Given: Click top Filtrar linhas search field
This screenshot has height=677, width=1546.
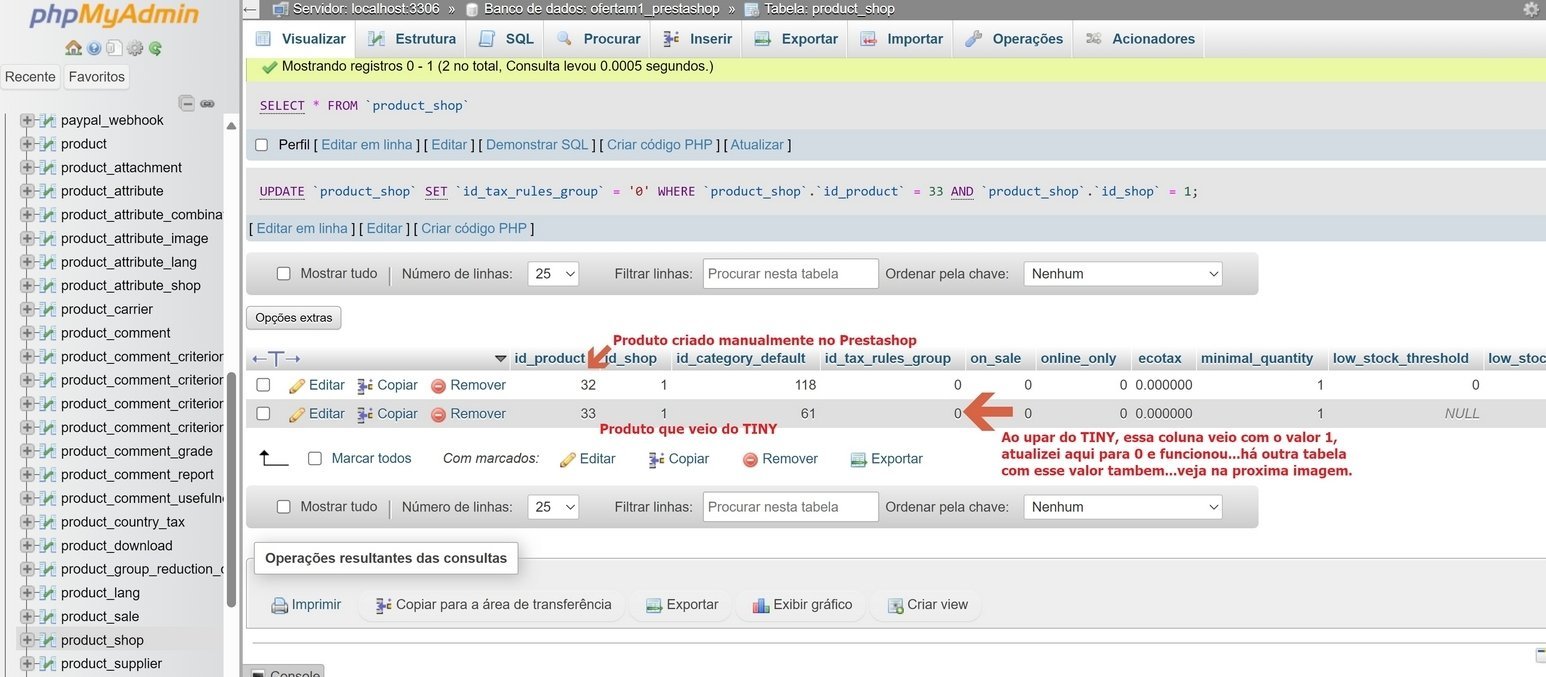Looking at the screenshot, I should (791, 274).
